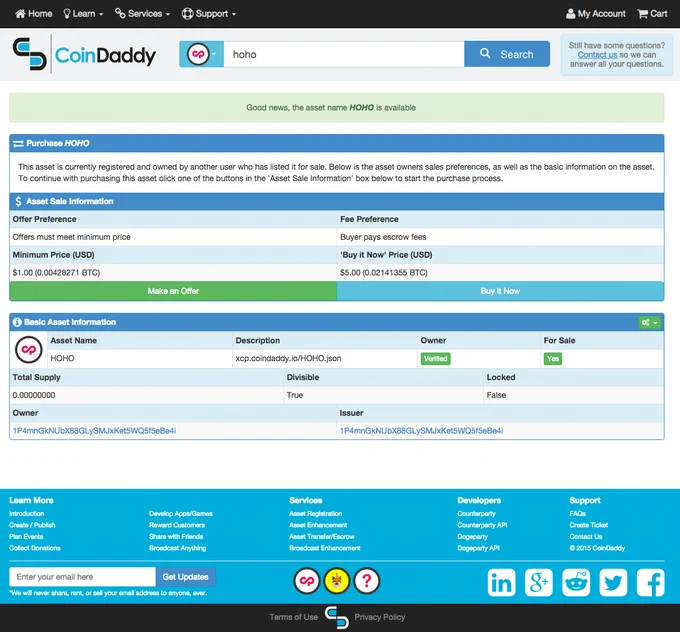Open the footer "Asset Registration" link
The width and height of the screenshot is (680, 632).
tap(316, 514)
